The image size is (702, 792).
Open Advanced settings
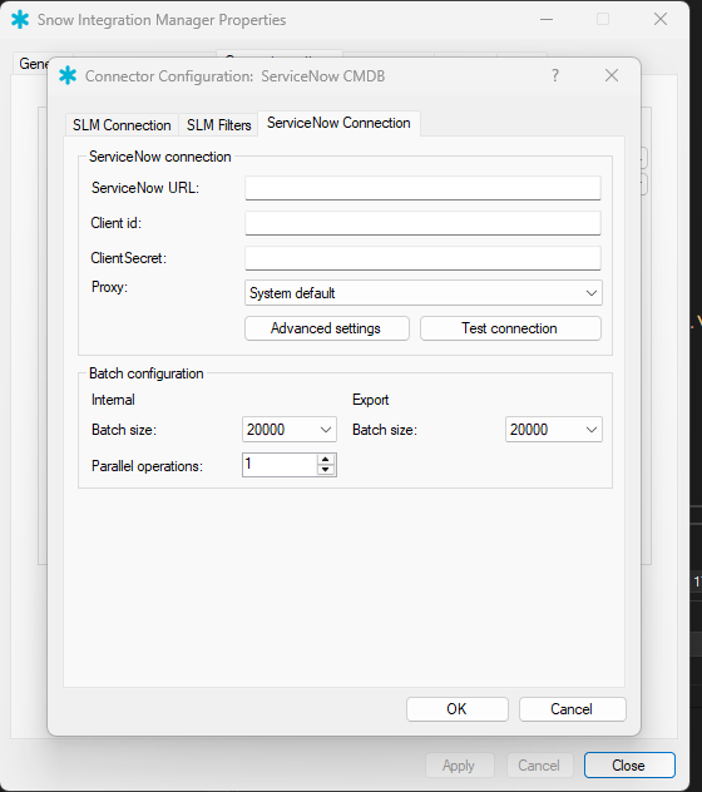click(327, 328)
